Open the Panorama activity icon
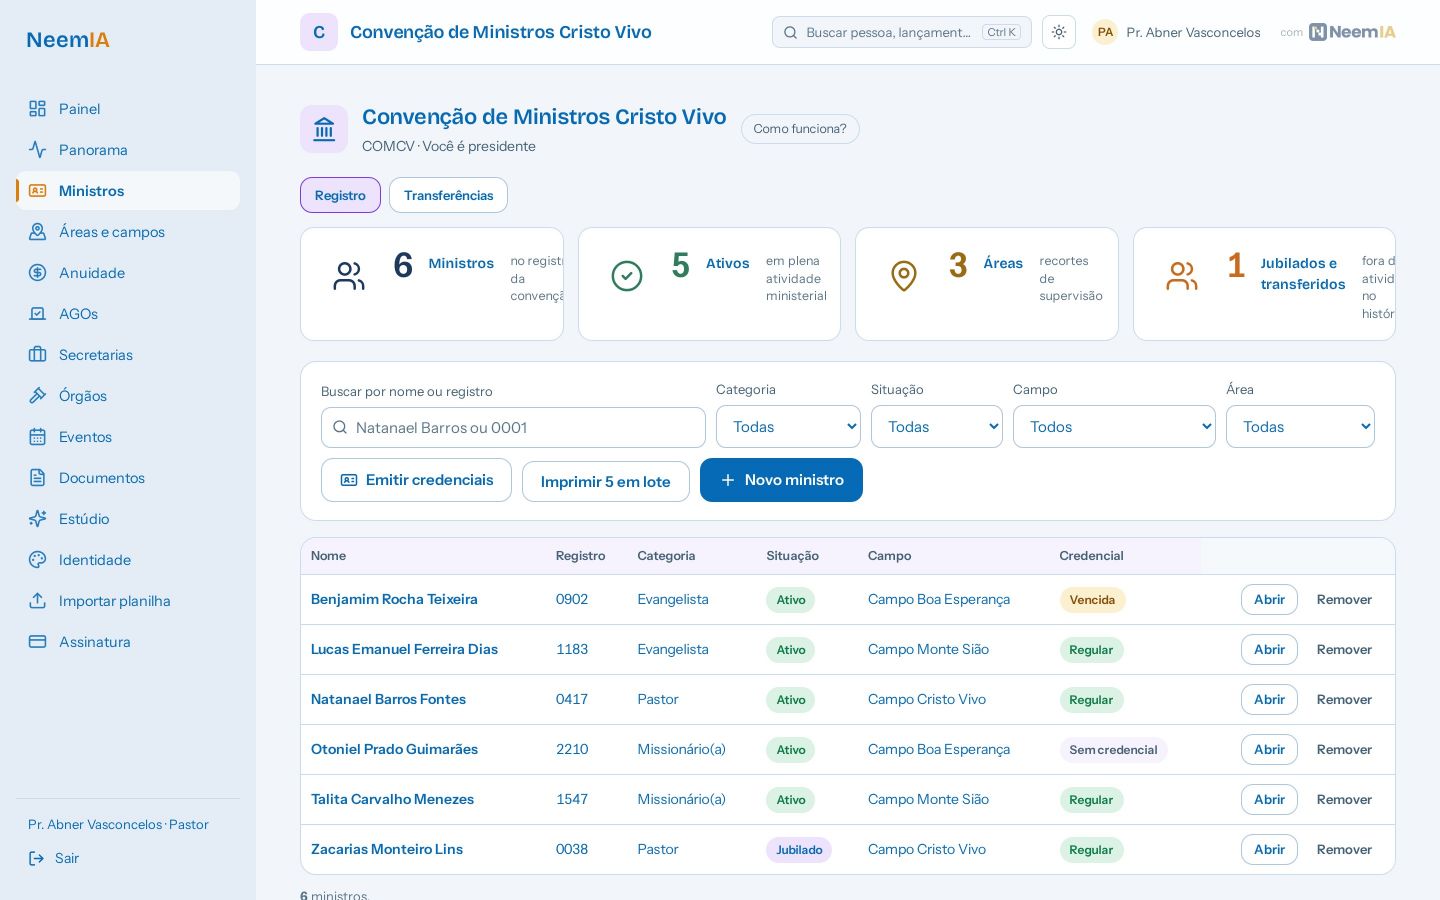This screenshot has height=900, width=1440. click(37, 150)
